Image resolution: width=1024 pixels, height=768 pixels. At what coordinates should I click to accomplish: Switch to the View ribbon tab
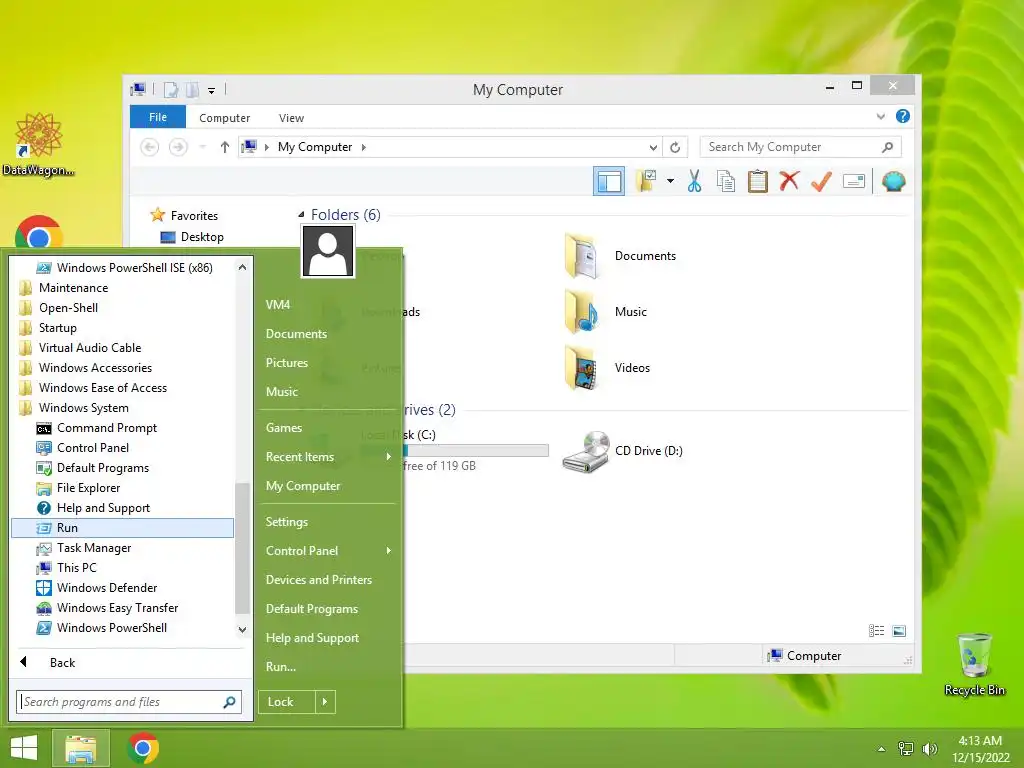click(291, 118)
